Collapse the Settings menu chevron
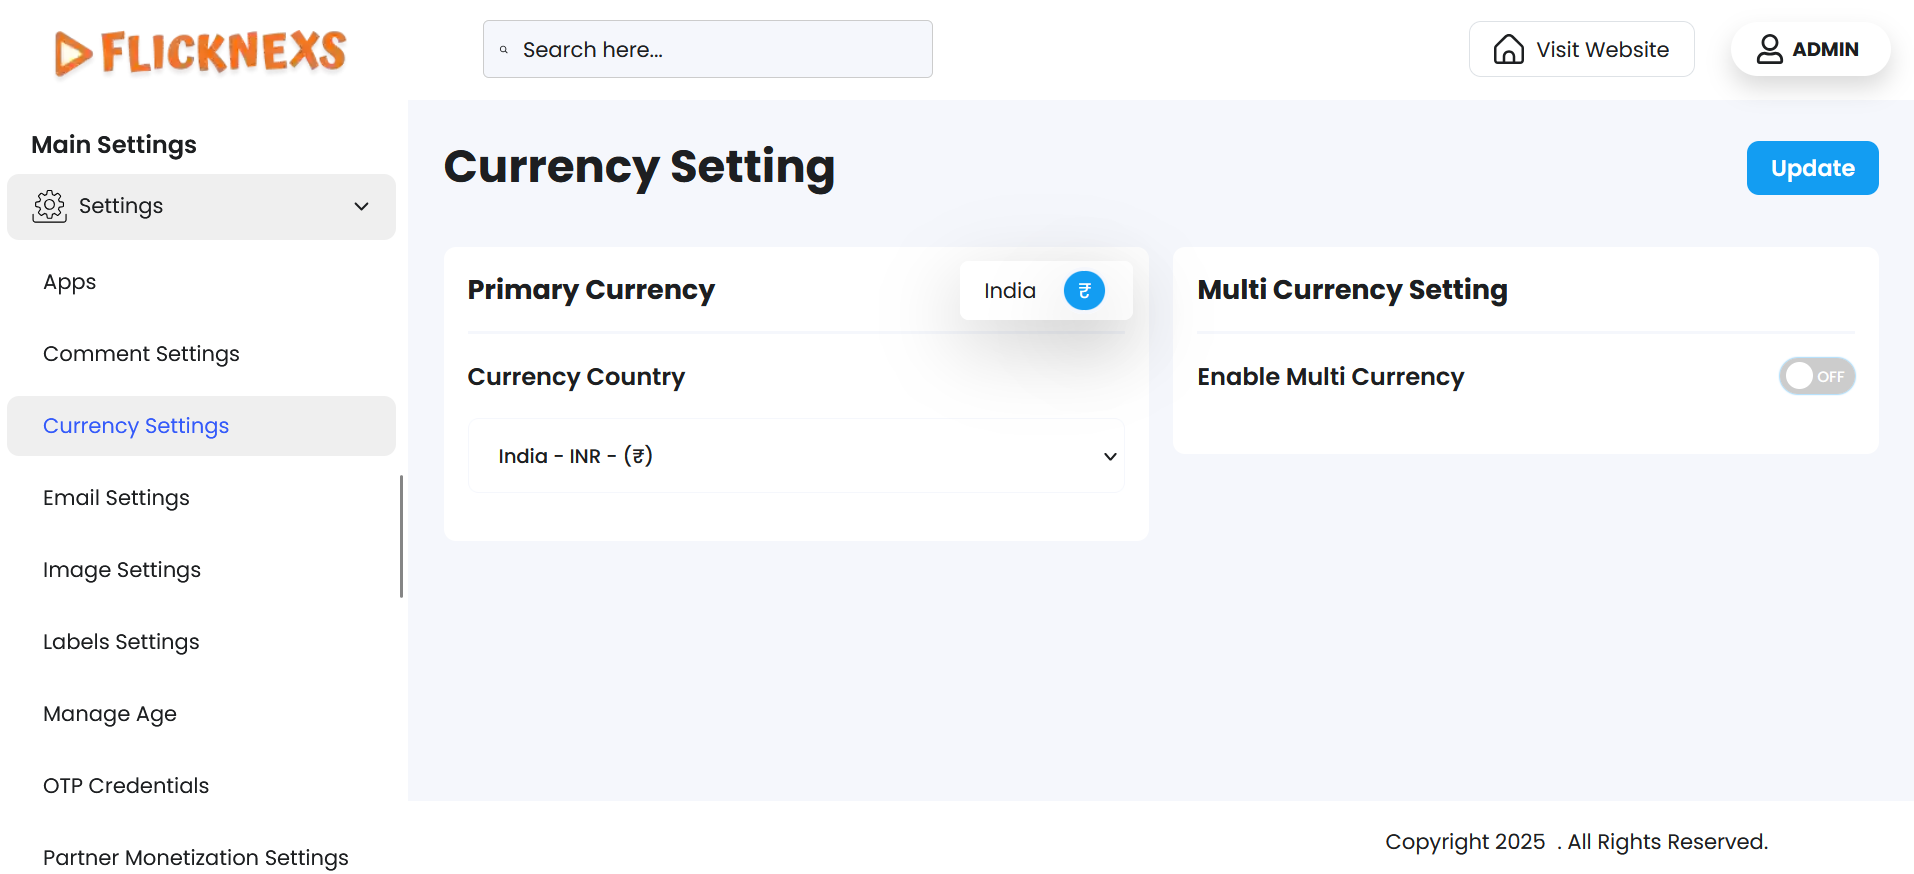This screenshot has width=1914, height=874. tap(362, 206)
